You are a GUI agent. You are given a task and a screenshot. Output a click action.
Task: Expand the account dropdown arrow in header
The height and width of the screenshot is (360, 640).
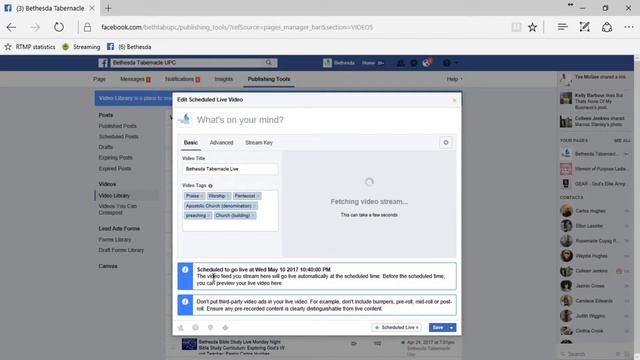coord(457,63)
